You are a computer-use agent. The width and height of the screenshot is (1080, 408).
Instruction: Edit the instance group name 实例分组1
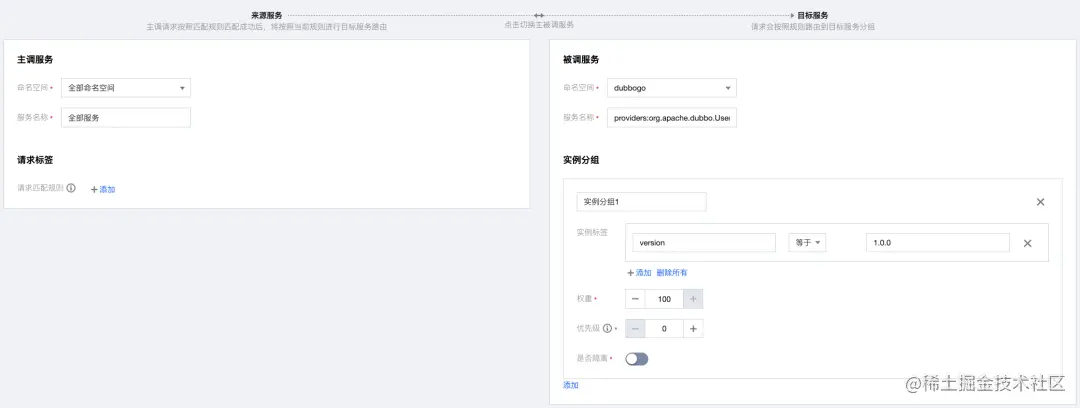(641, 202)
